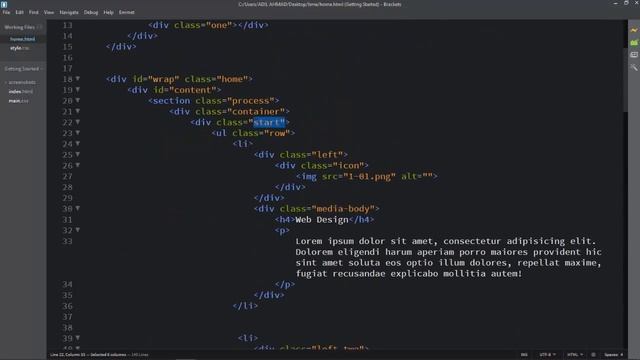Collapse container div fold at line 21
The width and height of the screenshot is (640, 360).
click(78, 111)
